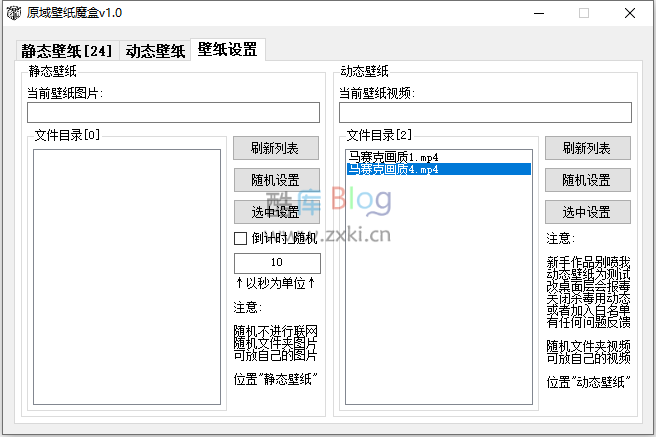Minimize the 原域壁纸魔盒 window
Screen dimensions: 656x437
click(x=539, y=13)
